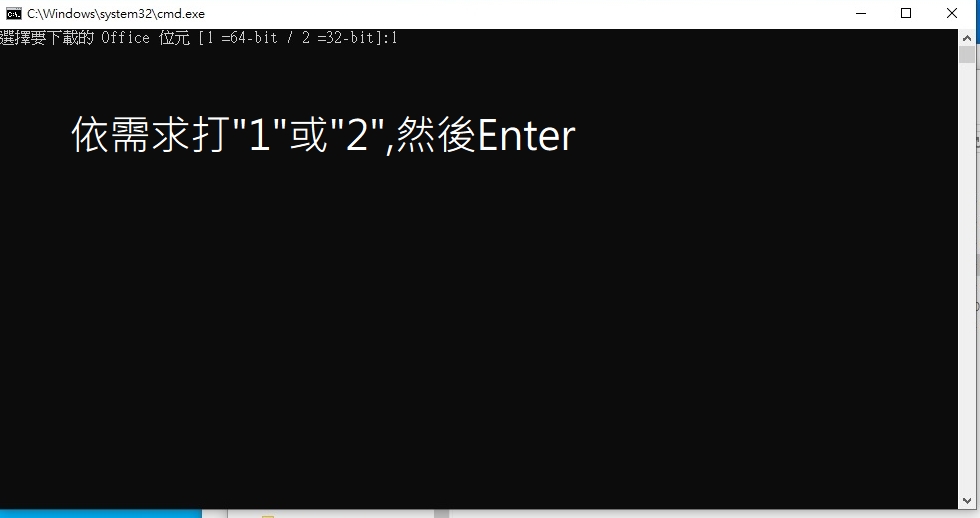Image resolution: width=980 pixels, height=518 pixels.
Task: Close the cmd.exe window
Action: [x=952, y=14]
